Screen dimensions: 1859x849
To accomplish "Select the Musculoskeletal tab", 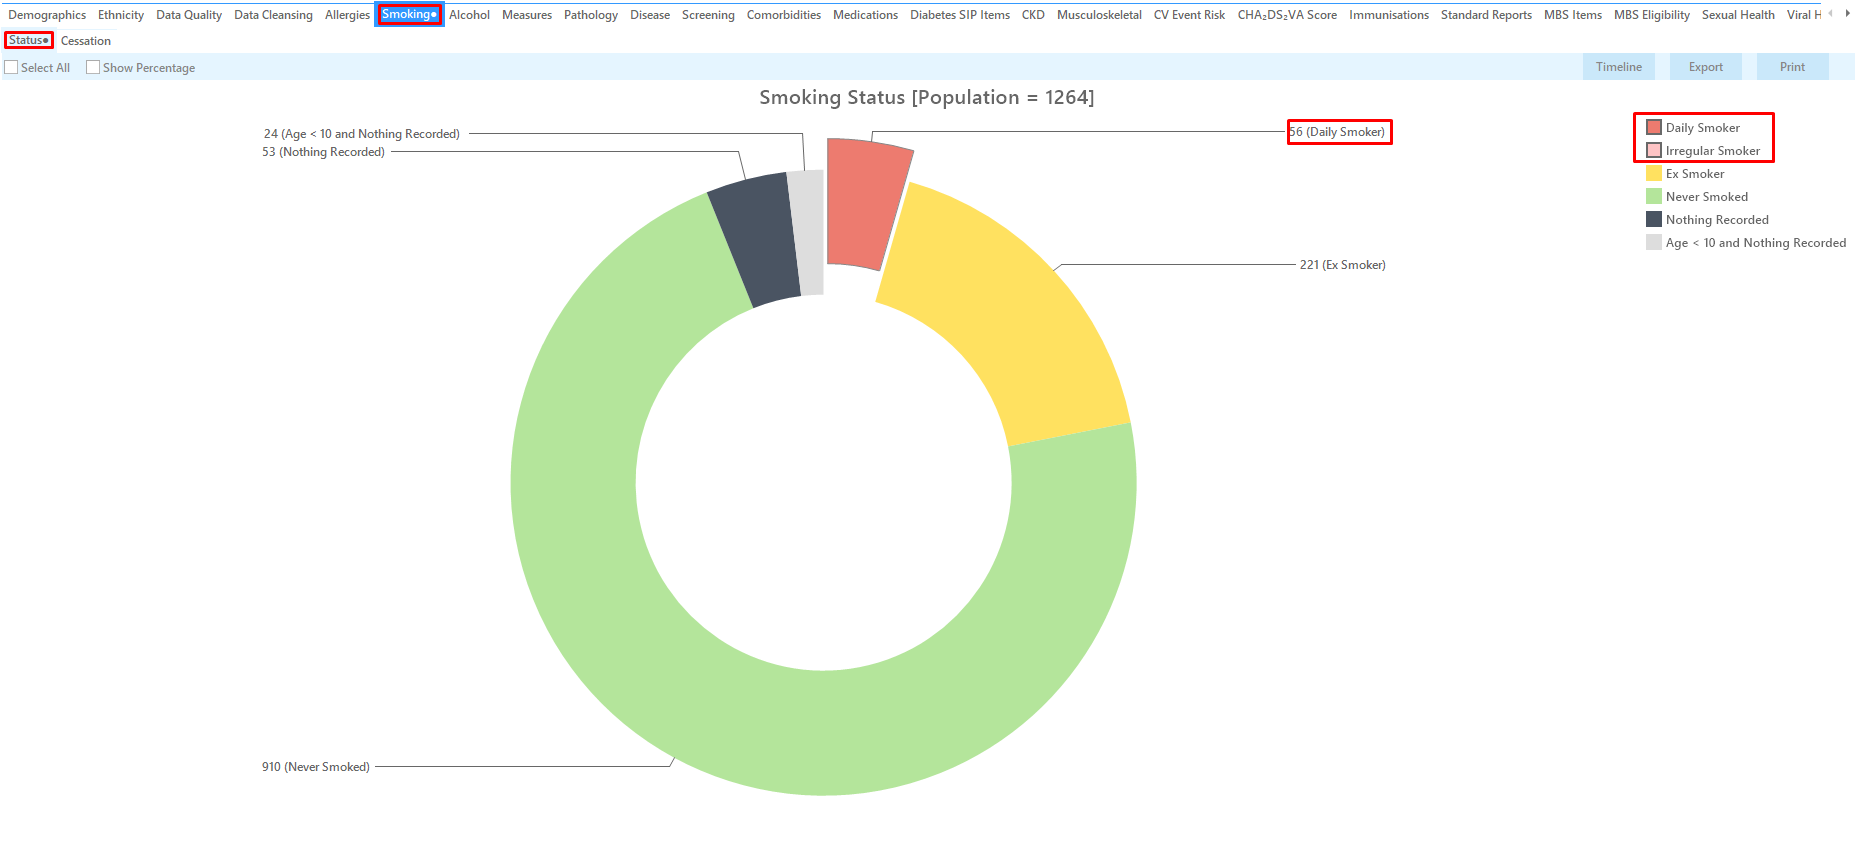I will pyautogui.click(x=1099, y=15).
